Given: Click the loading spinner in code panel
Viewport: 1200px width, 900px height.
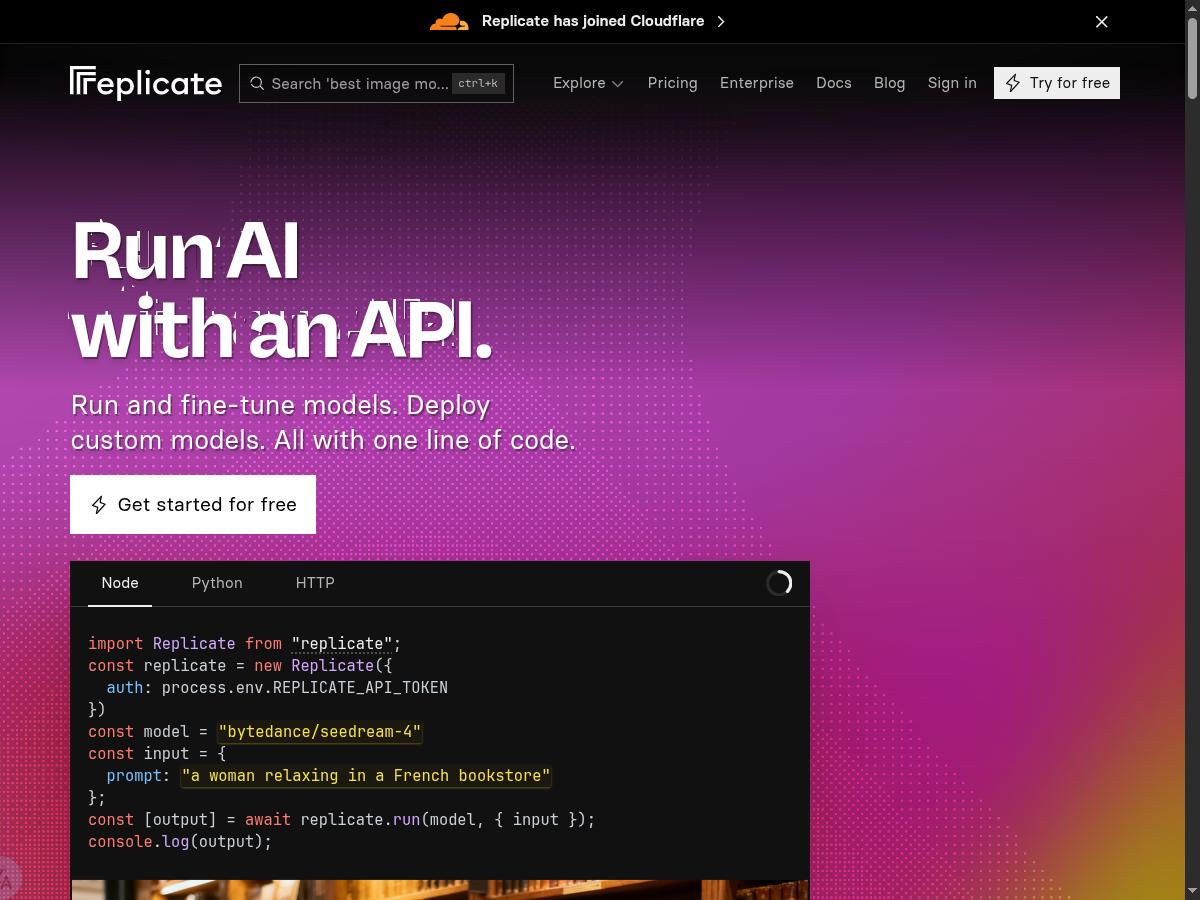Looking at the screenshot, I should pyautogui.click(x=779, y=583).
